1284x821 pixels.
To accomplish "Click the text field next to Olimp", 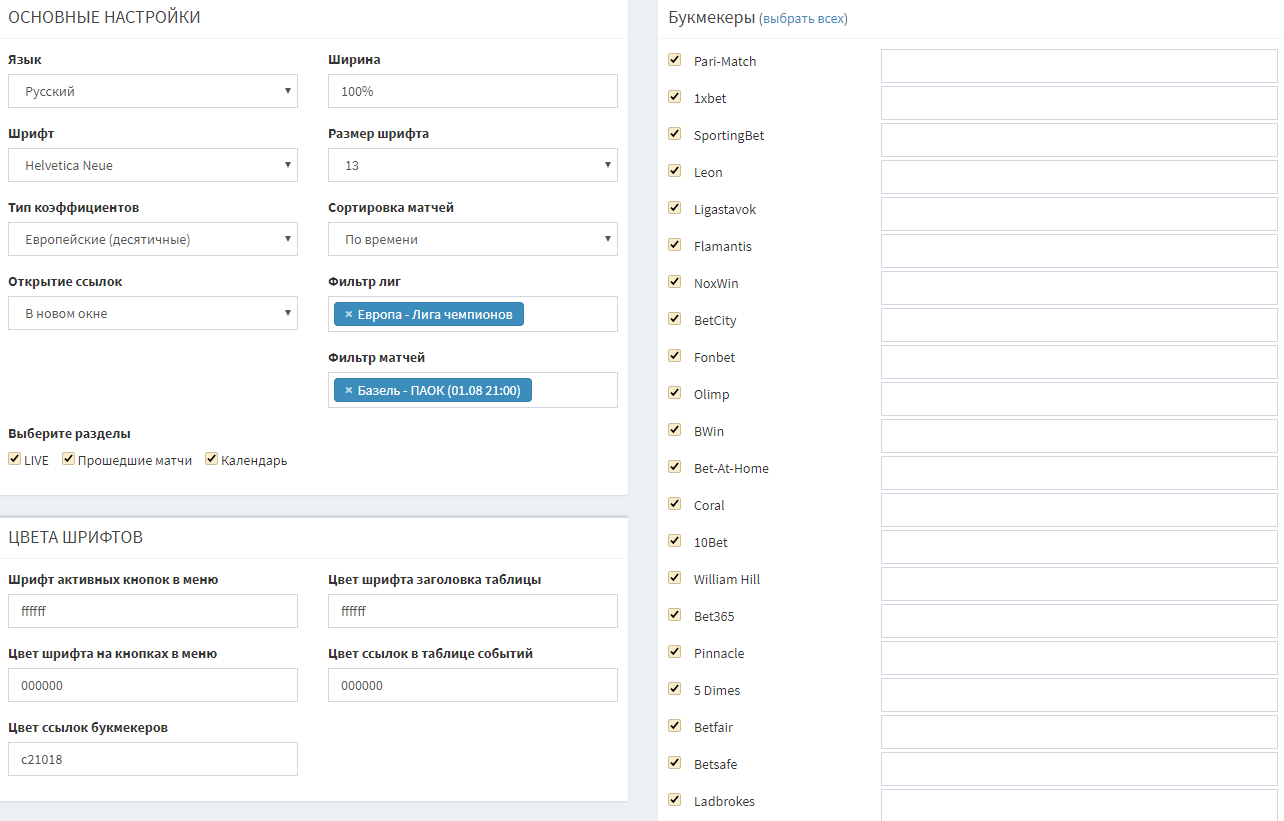I will coord(1079,399).
